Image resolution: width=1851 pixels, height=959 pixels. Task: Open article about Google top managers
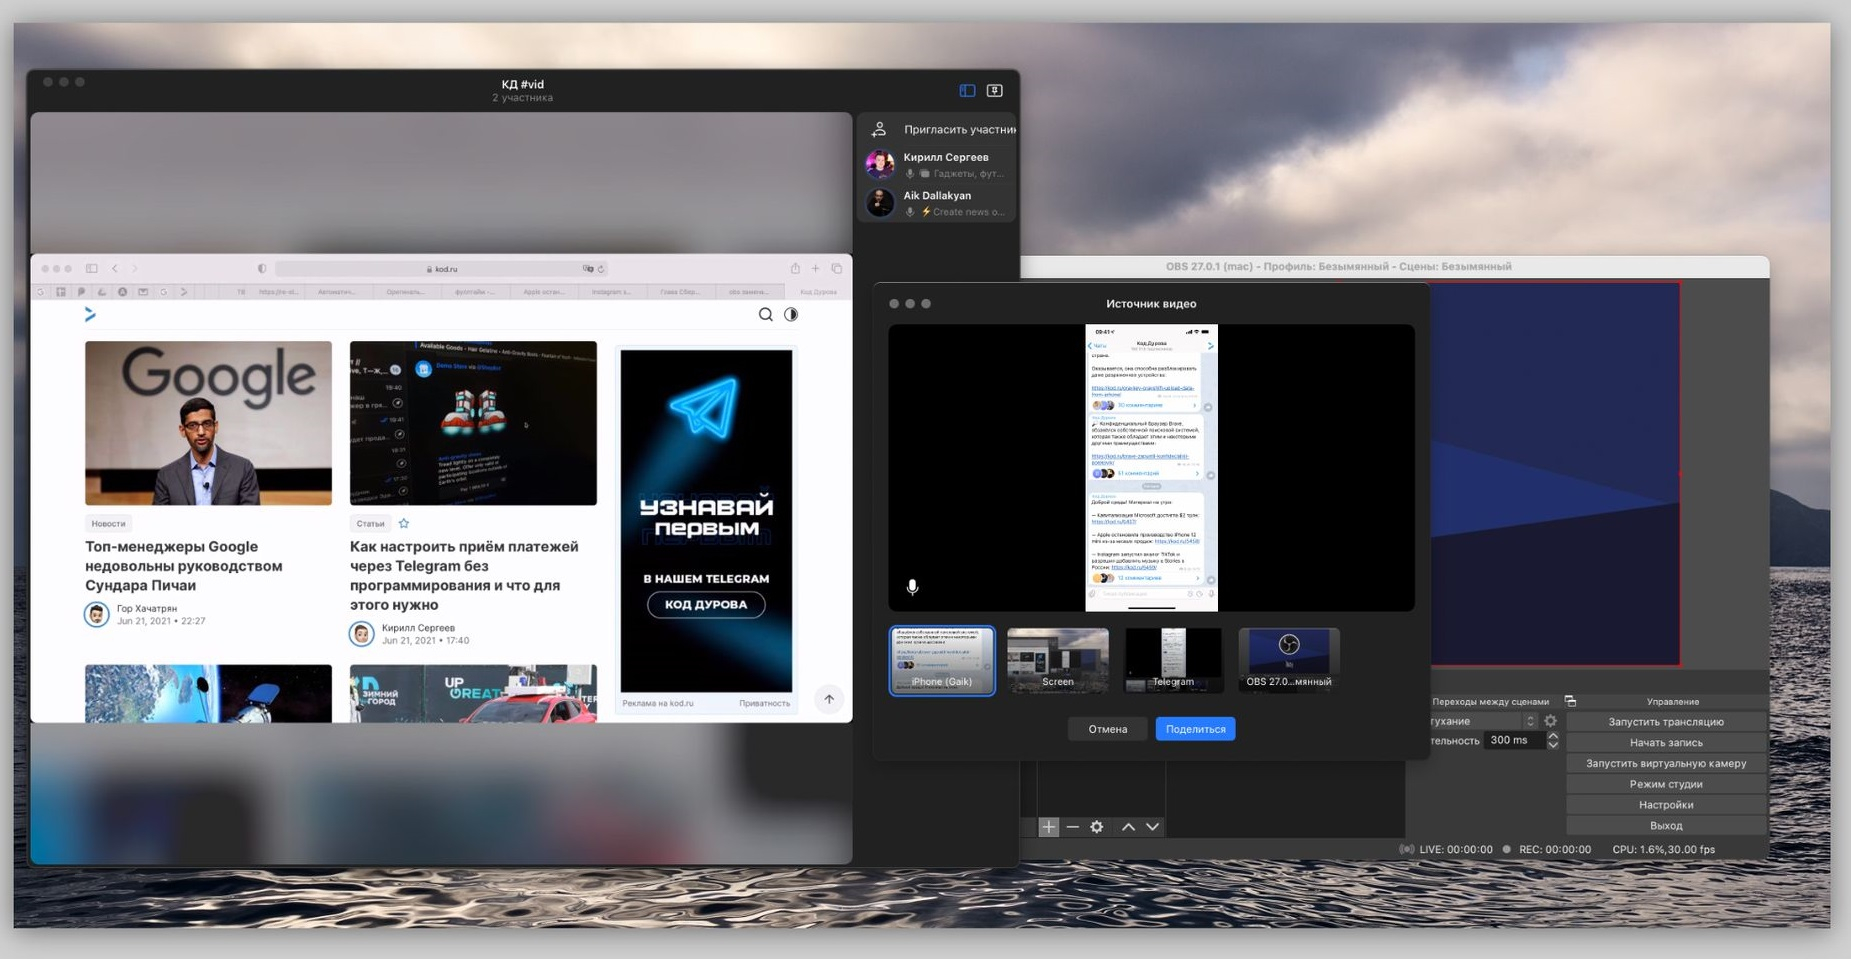tap(184, 566)
